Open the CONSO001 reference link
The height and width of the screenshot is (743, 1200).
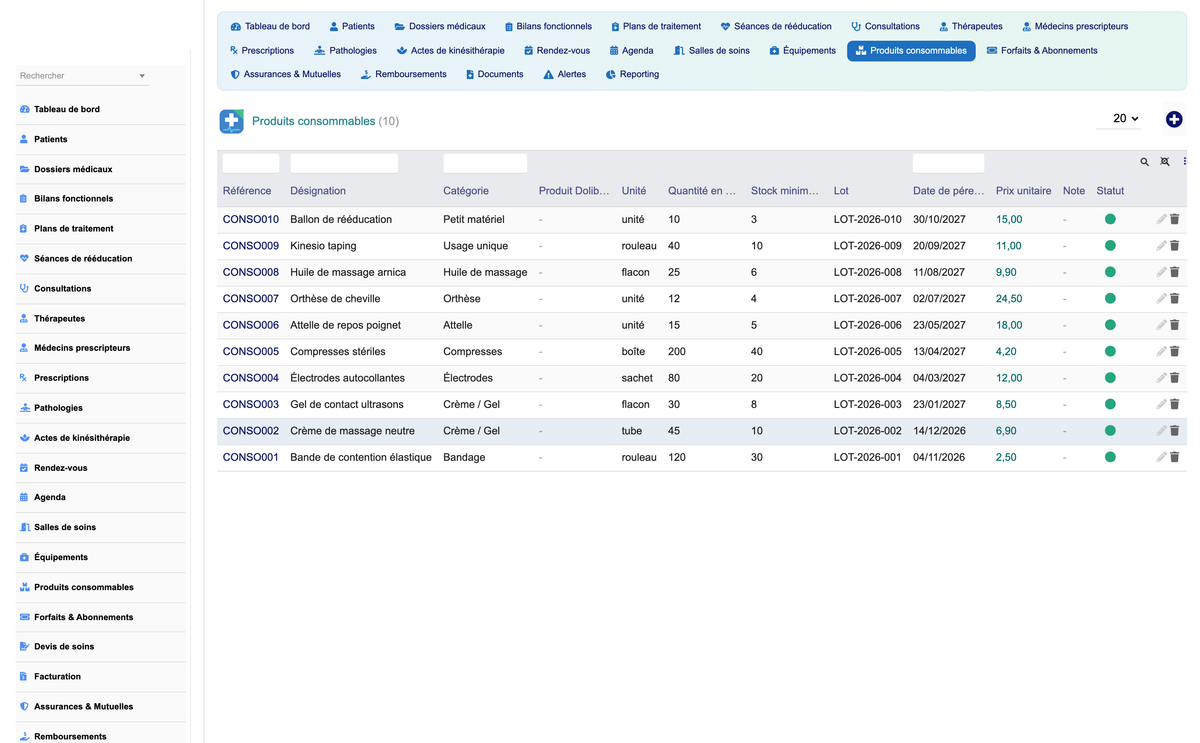point(251,458)
